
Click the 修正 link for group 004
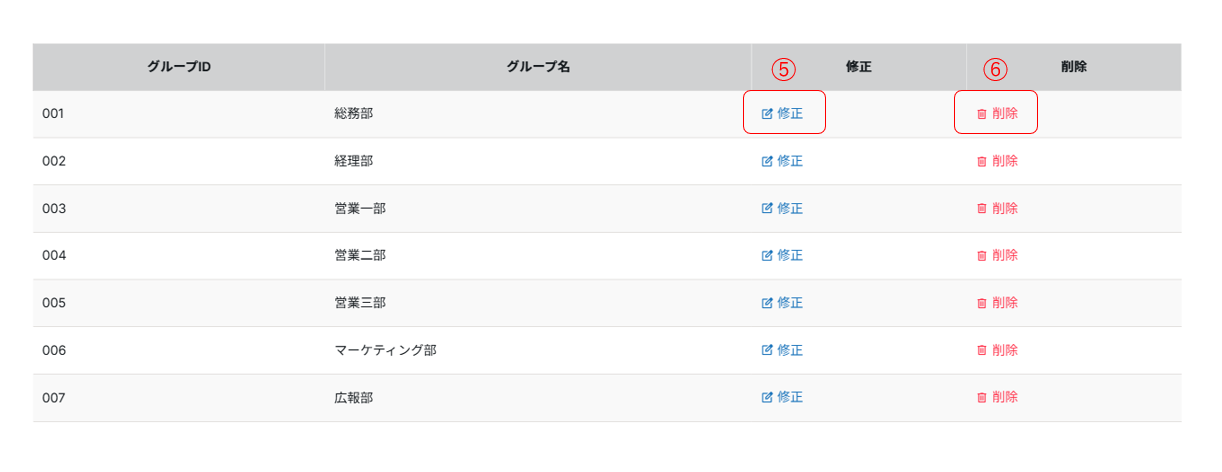pos(790,256)
